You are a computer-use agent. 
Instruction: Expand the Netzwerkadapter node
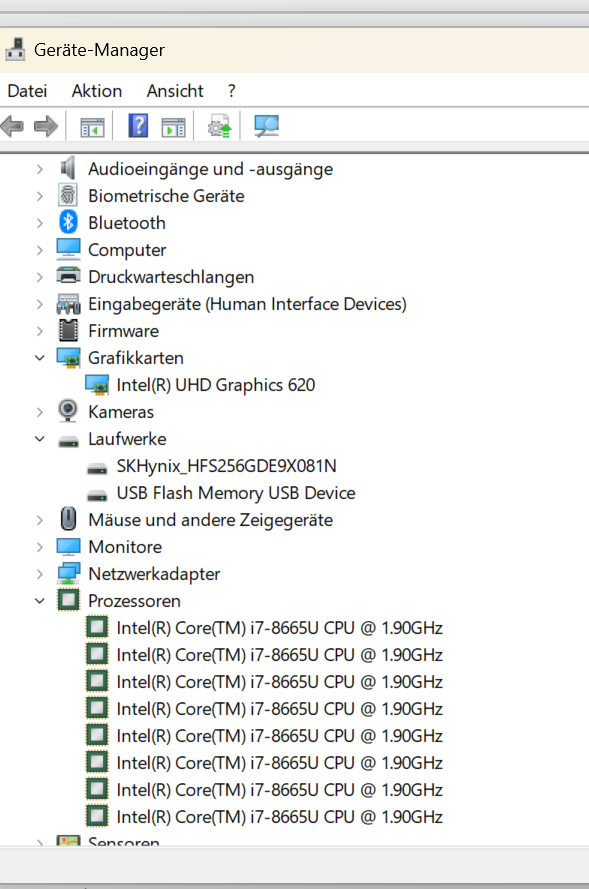coord(39,574)
